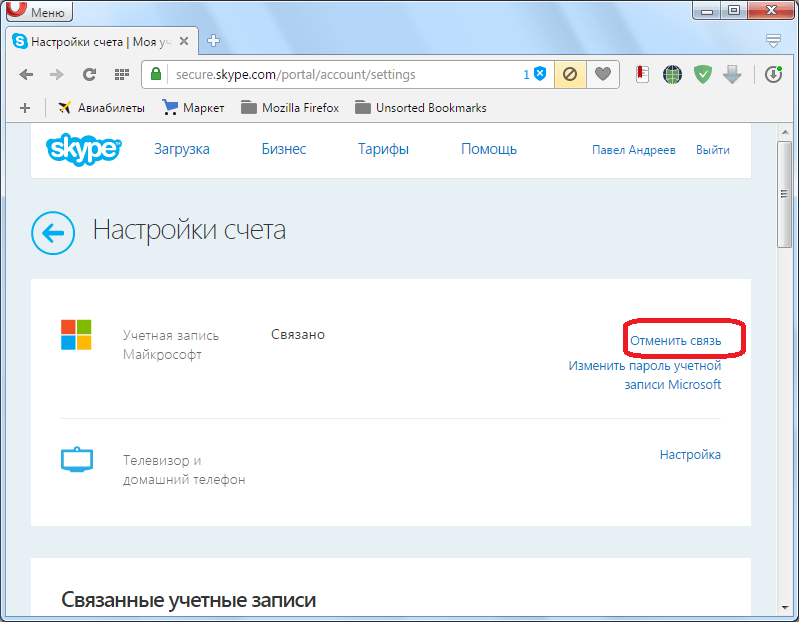Go back with the browser back arrow
This screenshot has width=799, height=622.
point(26,75)
